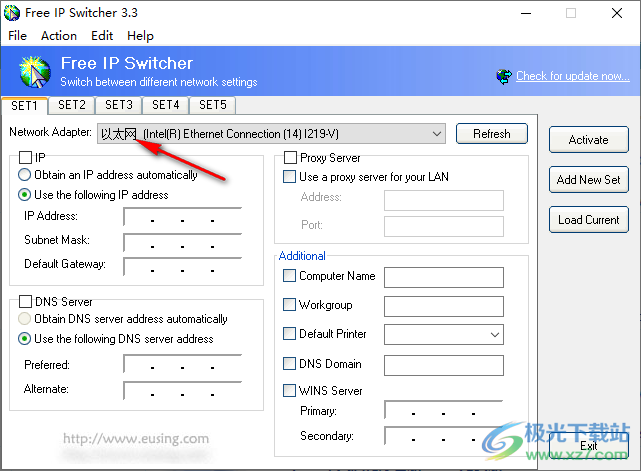Switch to the SET2 tab
The width and height of the screenshot is (641, 471).
[x=72, y=105]
